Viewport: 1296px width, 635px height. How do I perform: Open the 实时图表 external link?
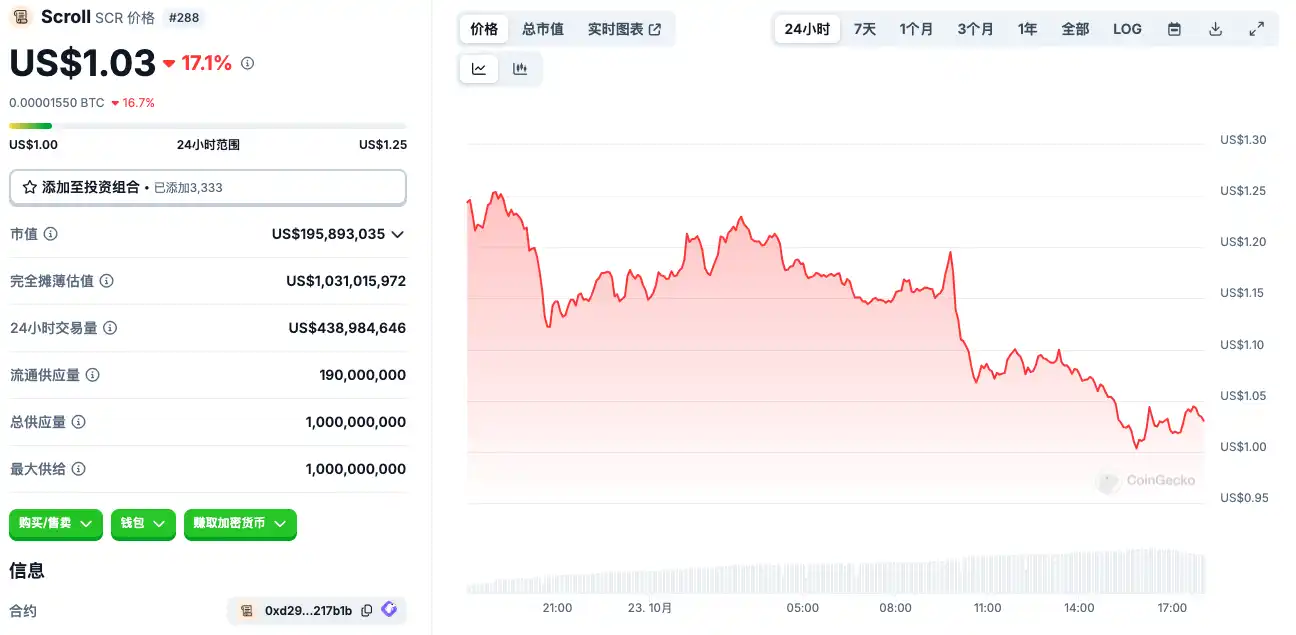(624, 29)
